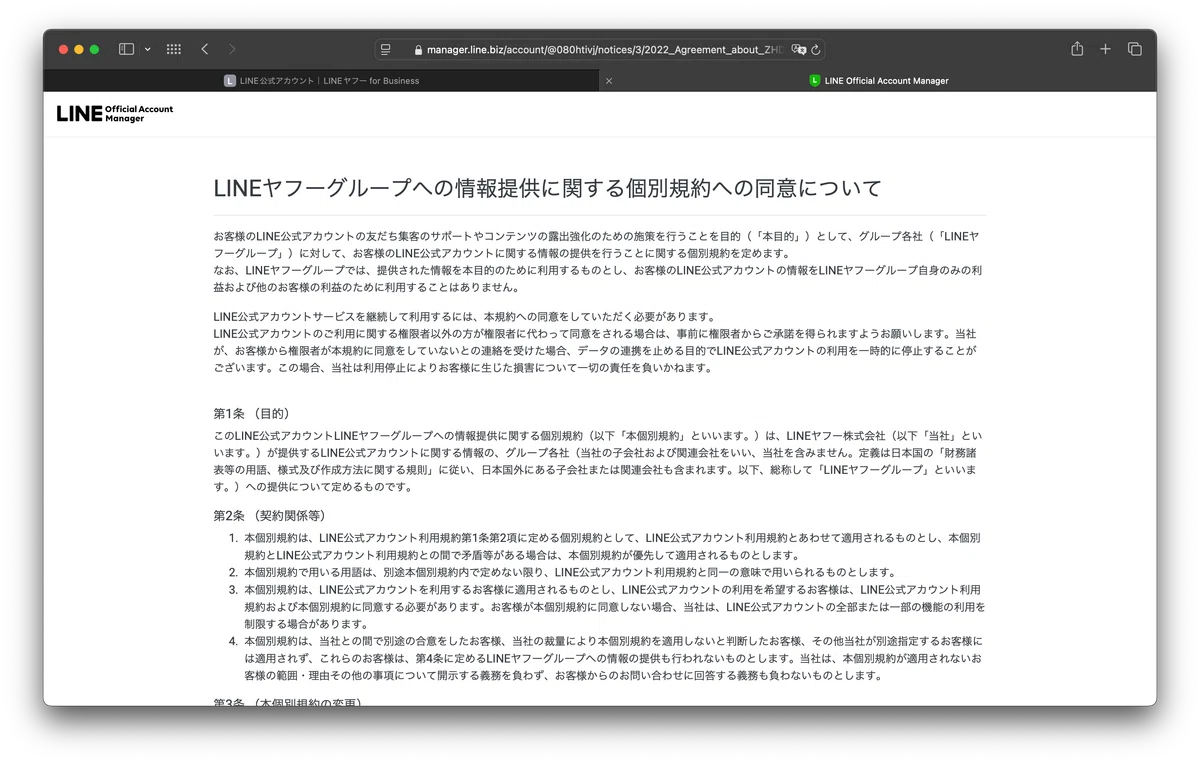Open the page menu icon in address bar

[386, 49]
